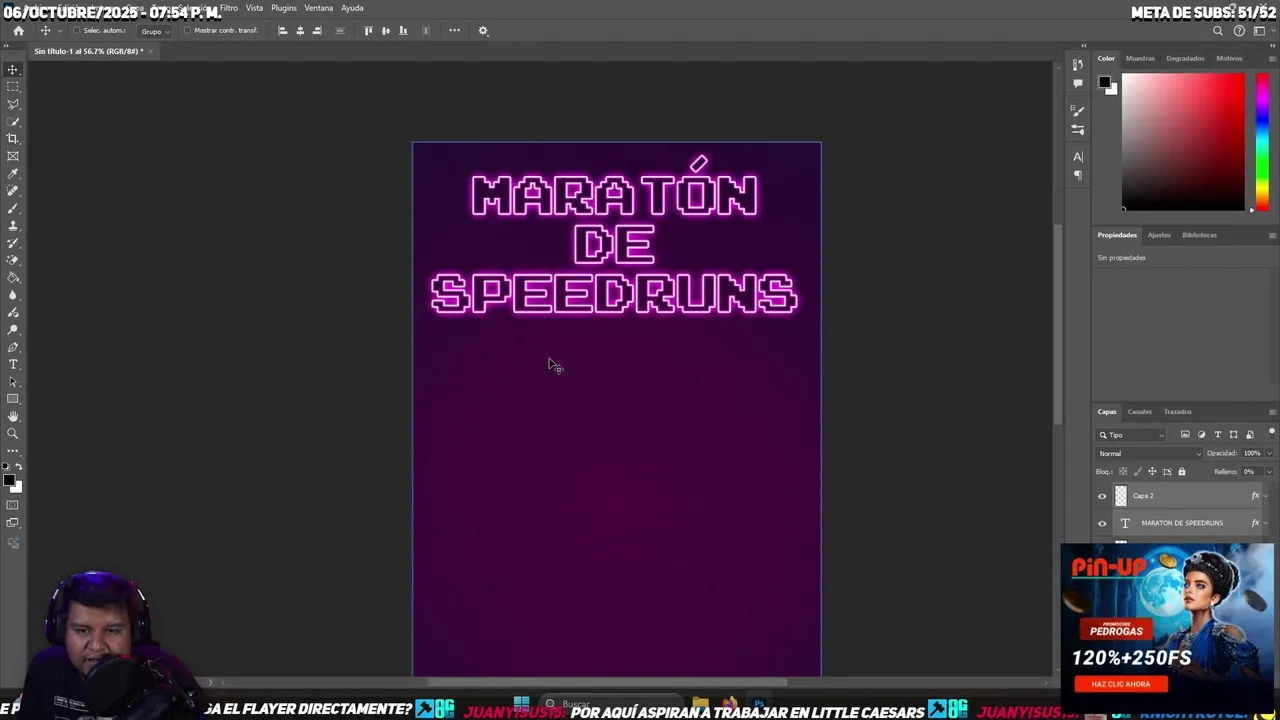Screen dimensions: 1280x720
Task: Click the foreground color swatch in Color panel
Action: coord(1104,82)
